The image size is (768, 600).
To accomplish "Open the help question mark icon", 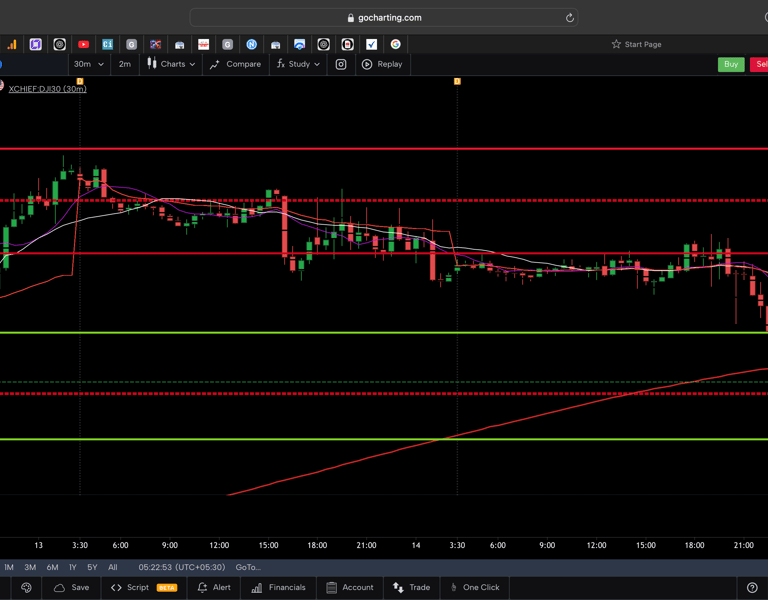I will pyautogui.click(x=752, y=587).
